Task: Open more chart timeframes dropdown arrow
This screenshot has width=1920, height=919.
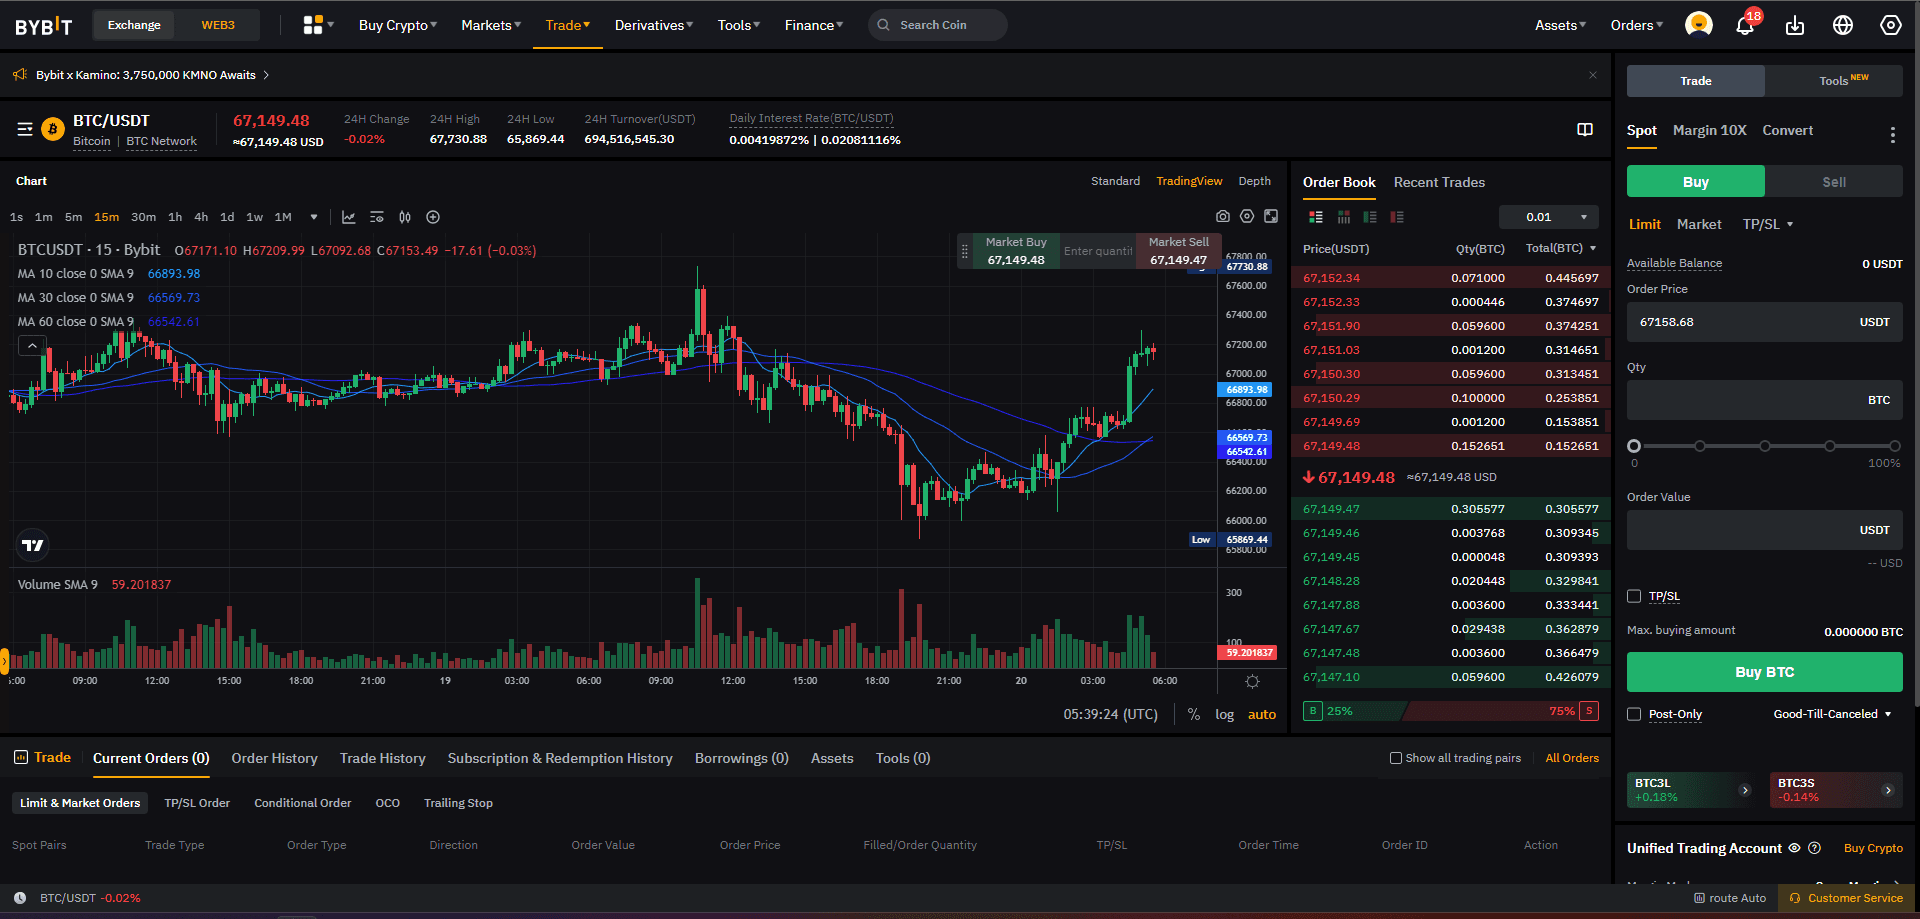Action: point(314,217)
